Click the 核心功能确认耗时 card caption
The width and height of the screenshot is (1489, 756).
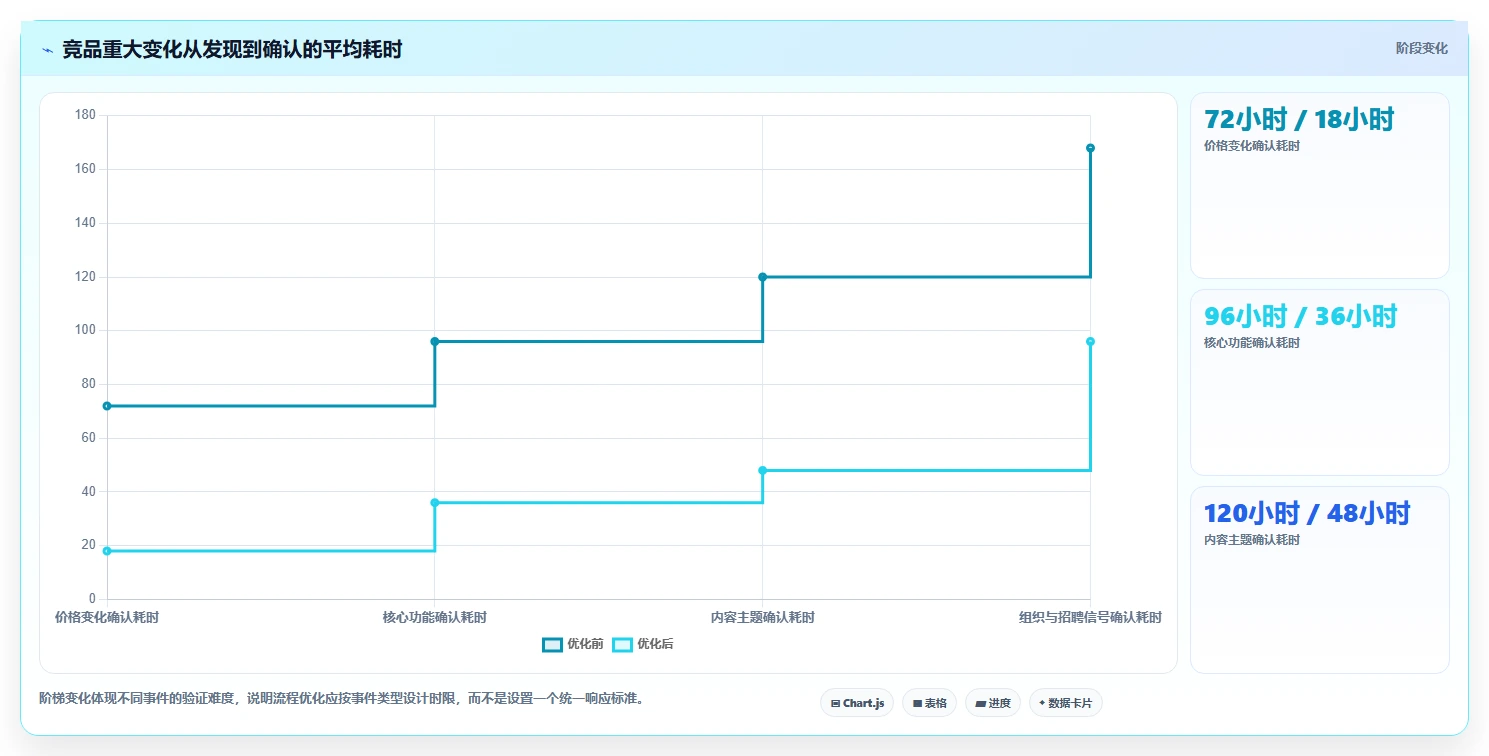[1252, 343]
